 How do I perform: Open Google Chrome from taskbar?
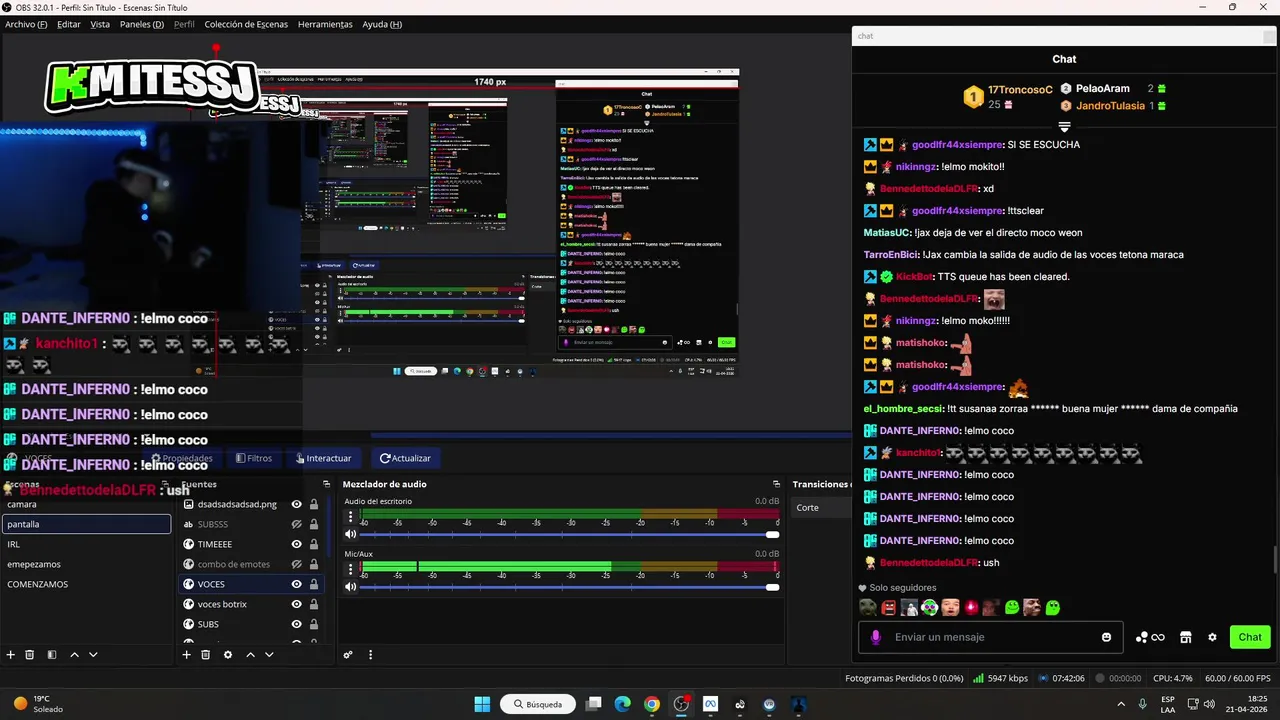click(652, 704)
